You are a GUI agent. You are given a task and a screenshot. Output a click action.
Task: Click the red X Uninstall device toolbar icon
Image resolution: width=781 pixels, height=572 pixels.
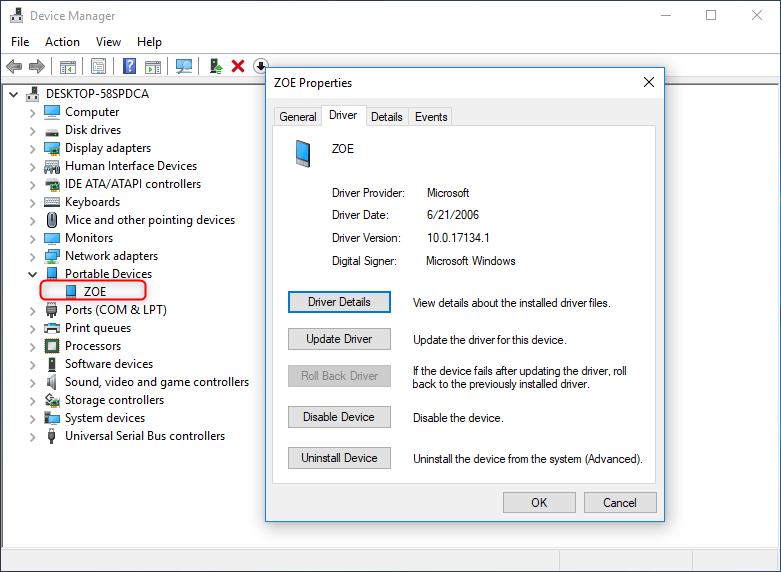click(x=238, y=66)
